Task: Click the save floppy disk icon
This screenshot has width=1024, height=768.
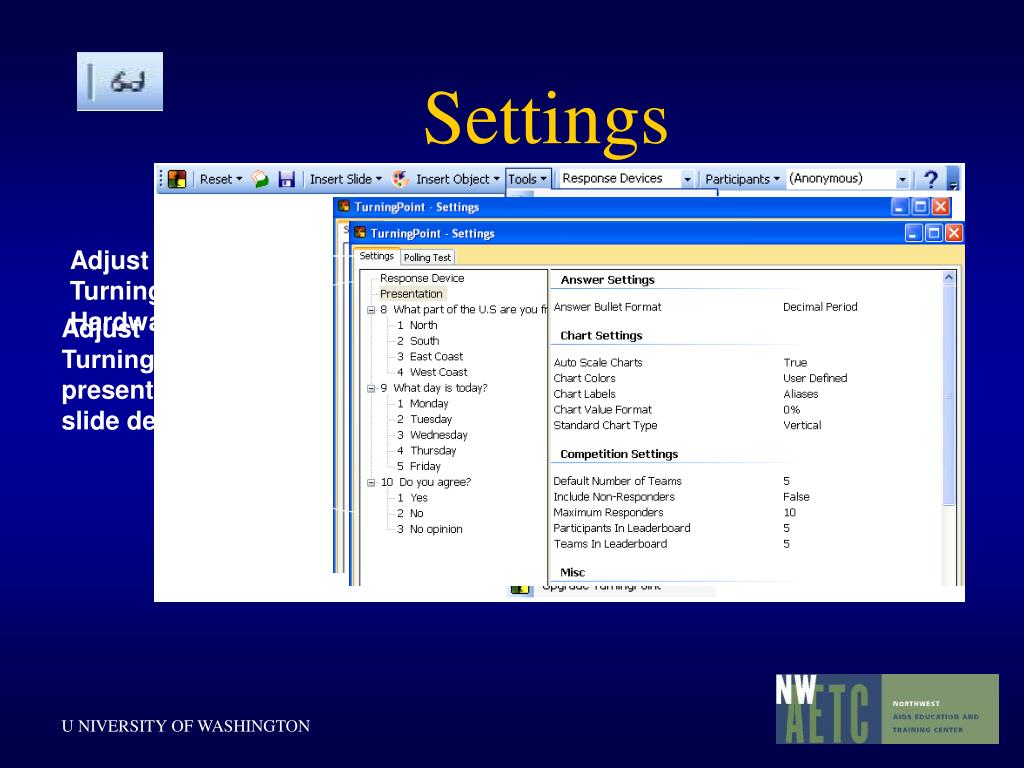Action: 287,179
